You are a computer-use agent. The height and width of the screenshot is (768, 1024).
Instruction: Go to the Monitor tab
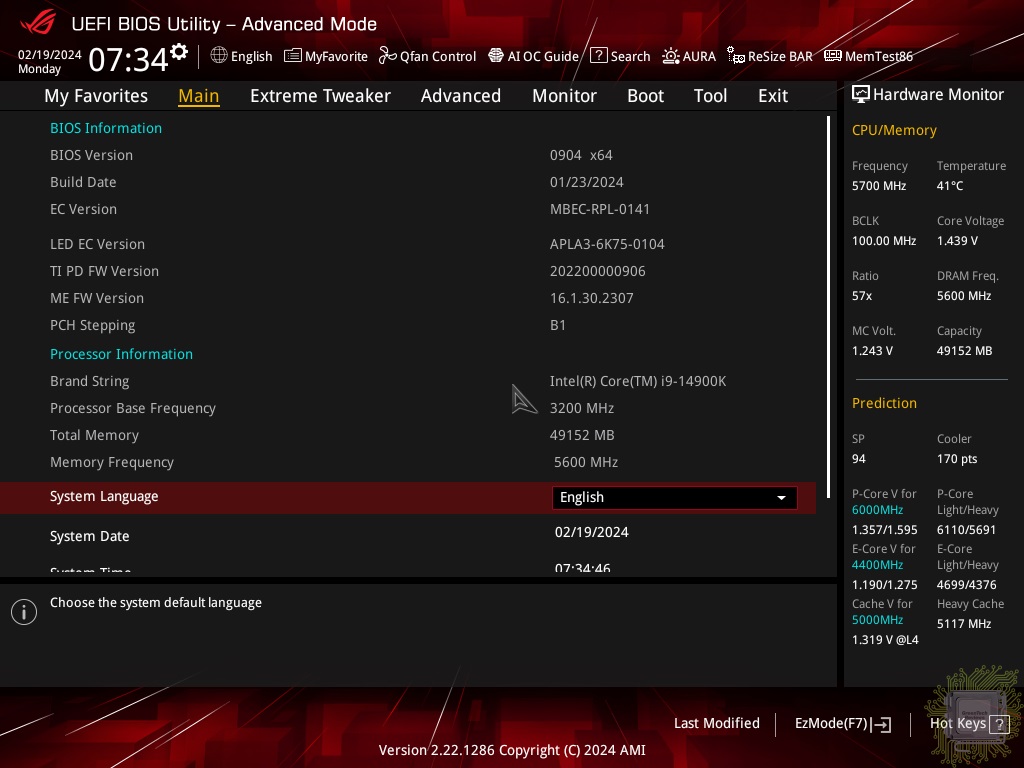564,96
